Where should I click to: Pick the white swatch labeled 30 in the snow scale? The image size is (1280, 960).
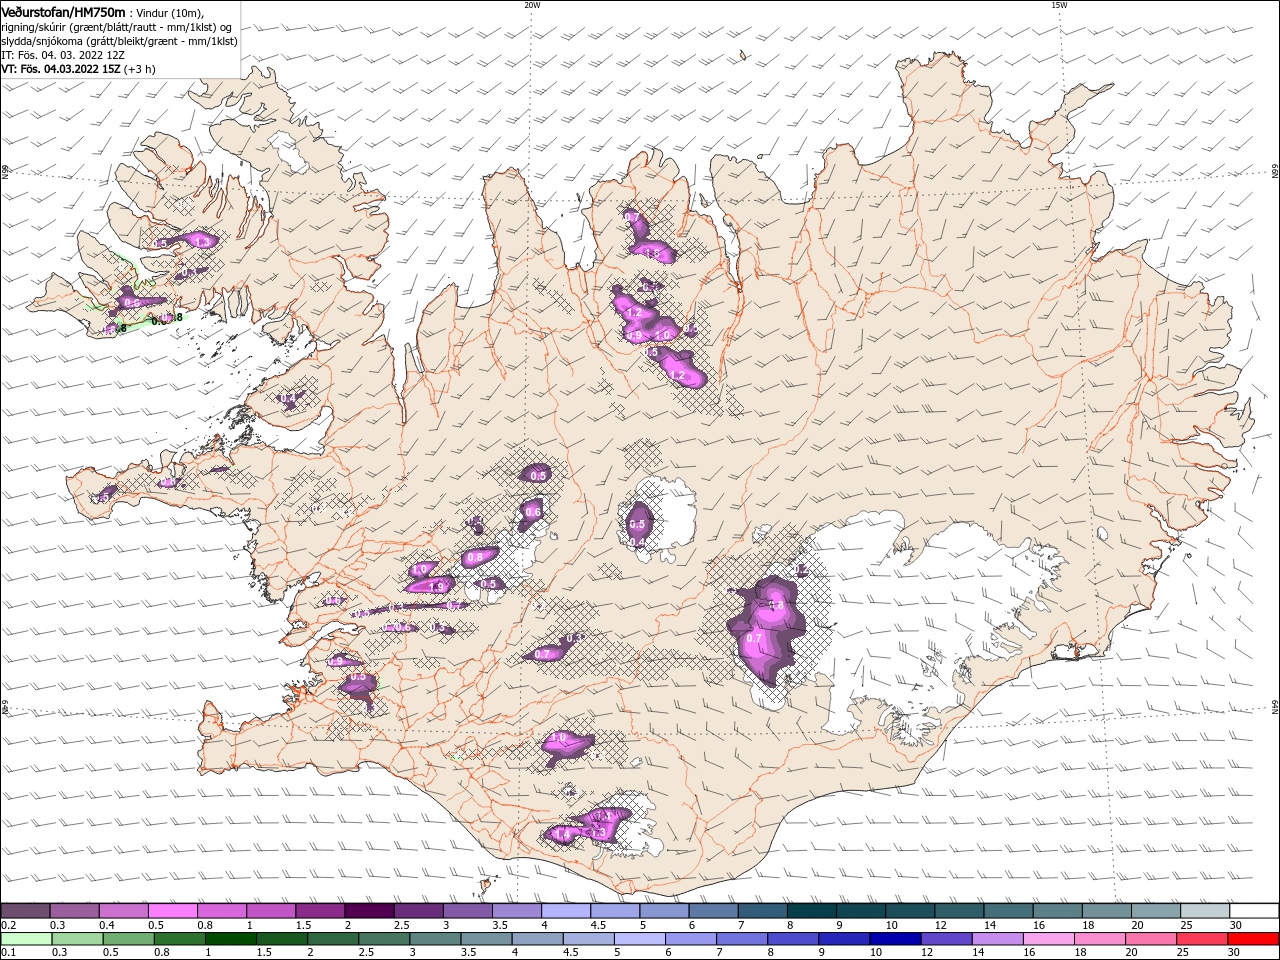1253,911
